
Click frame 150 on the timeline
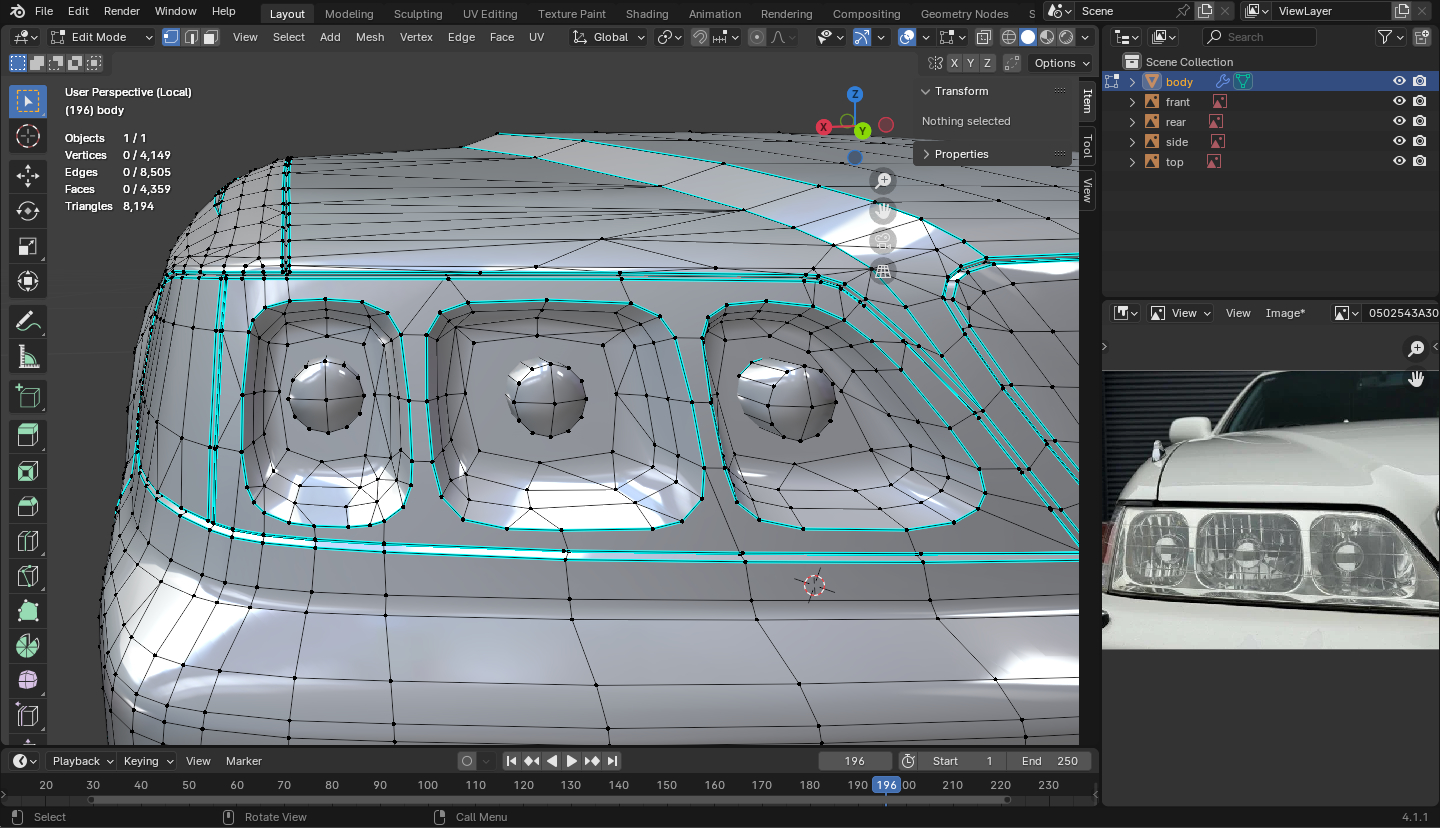(x=666, y=785)
